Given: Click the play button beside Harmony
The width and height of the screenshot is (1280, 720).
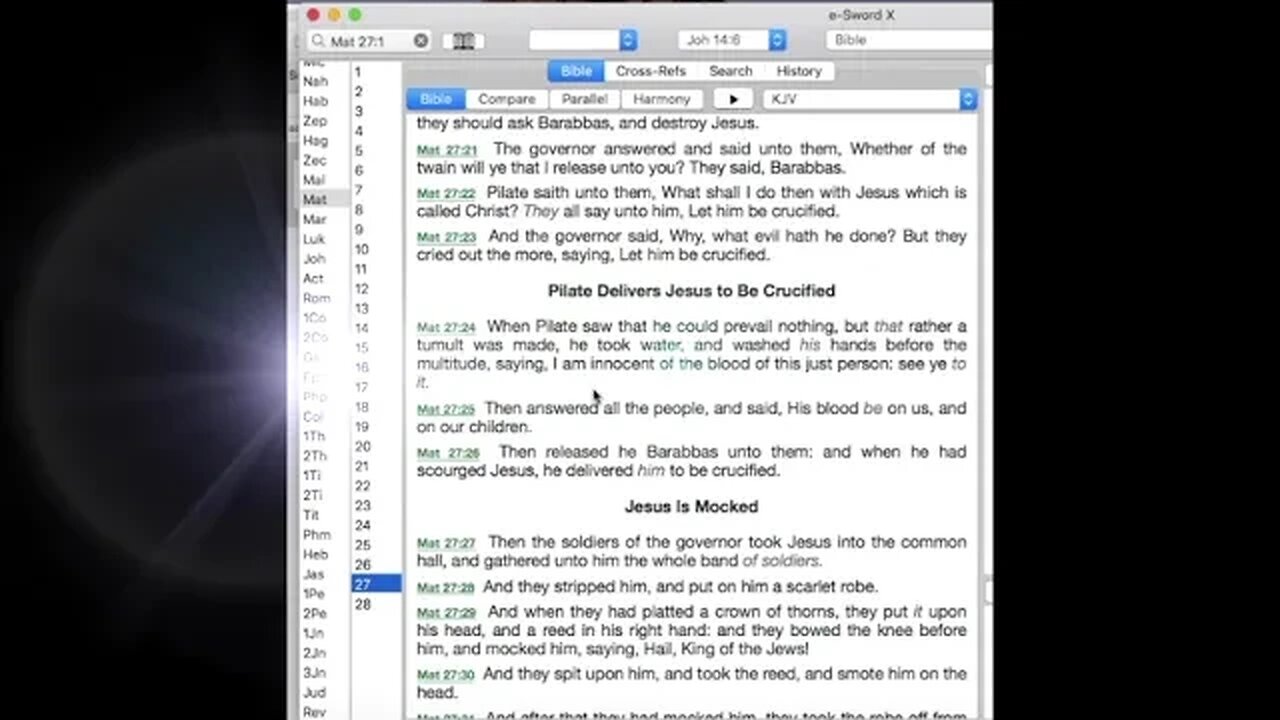Looking at the screenshot, I should point(733,99).
